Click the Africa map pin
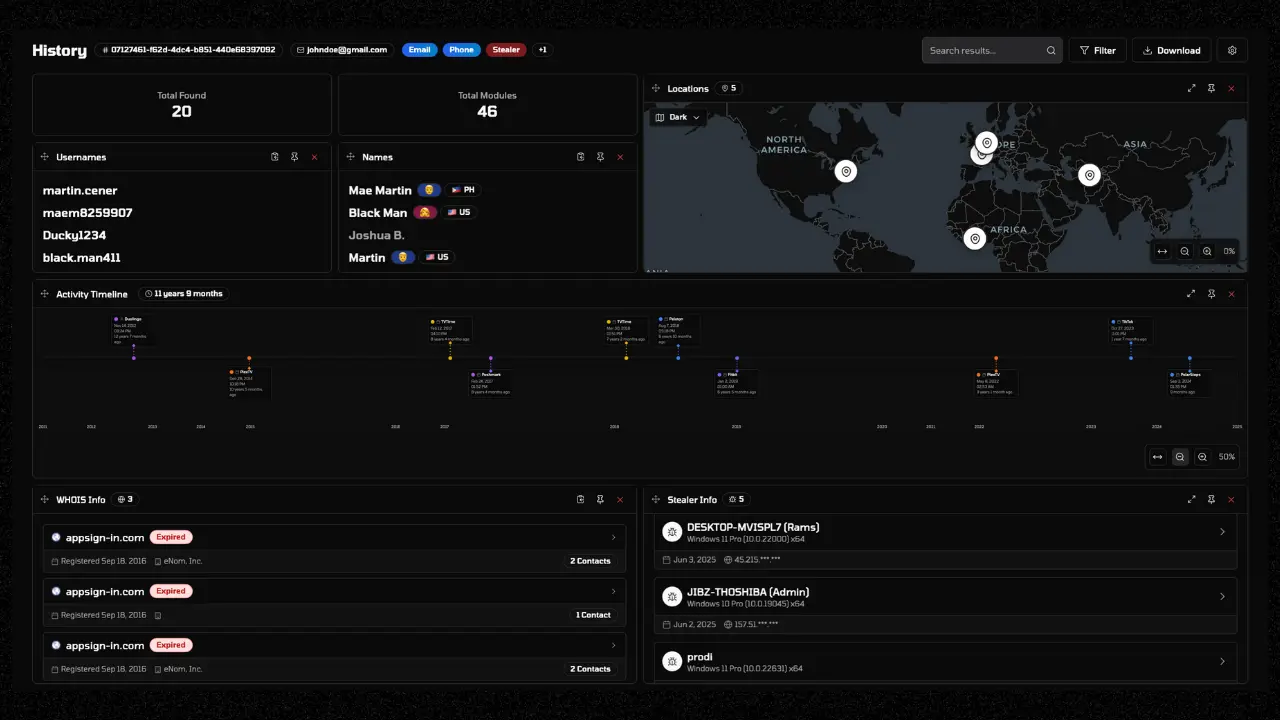This screenshot has height=720, width=1280. (x=974, y=238)
